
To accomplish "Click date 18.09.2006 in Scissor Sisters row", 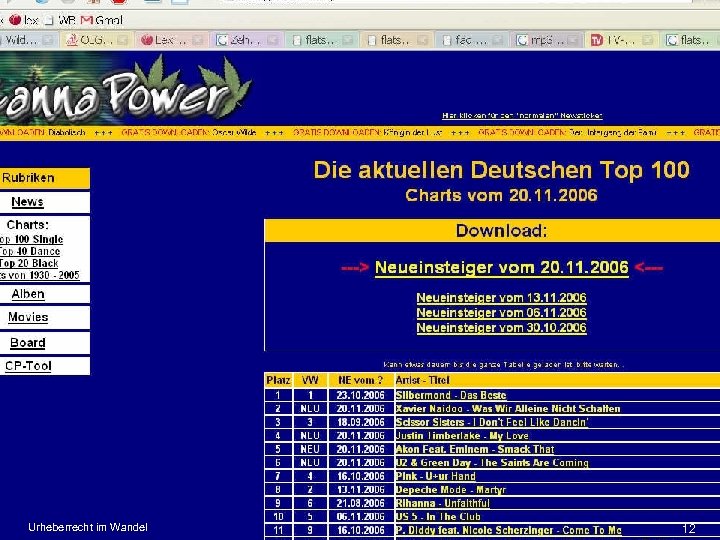I will tap(360, 422).
